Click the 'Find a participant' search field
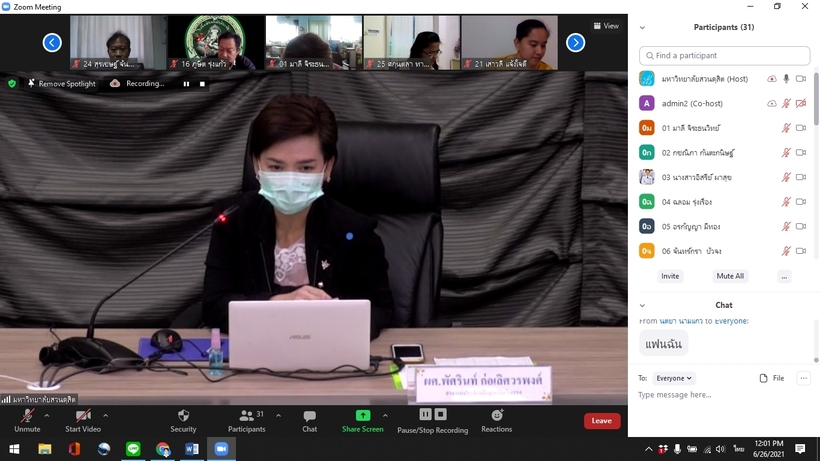The width and height of the screenshot is (820, 461). tap(724, 56)
